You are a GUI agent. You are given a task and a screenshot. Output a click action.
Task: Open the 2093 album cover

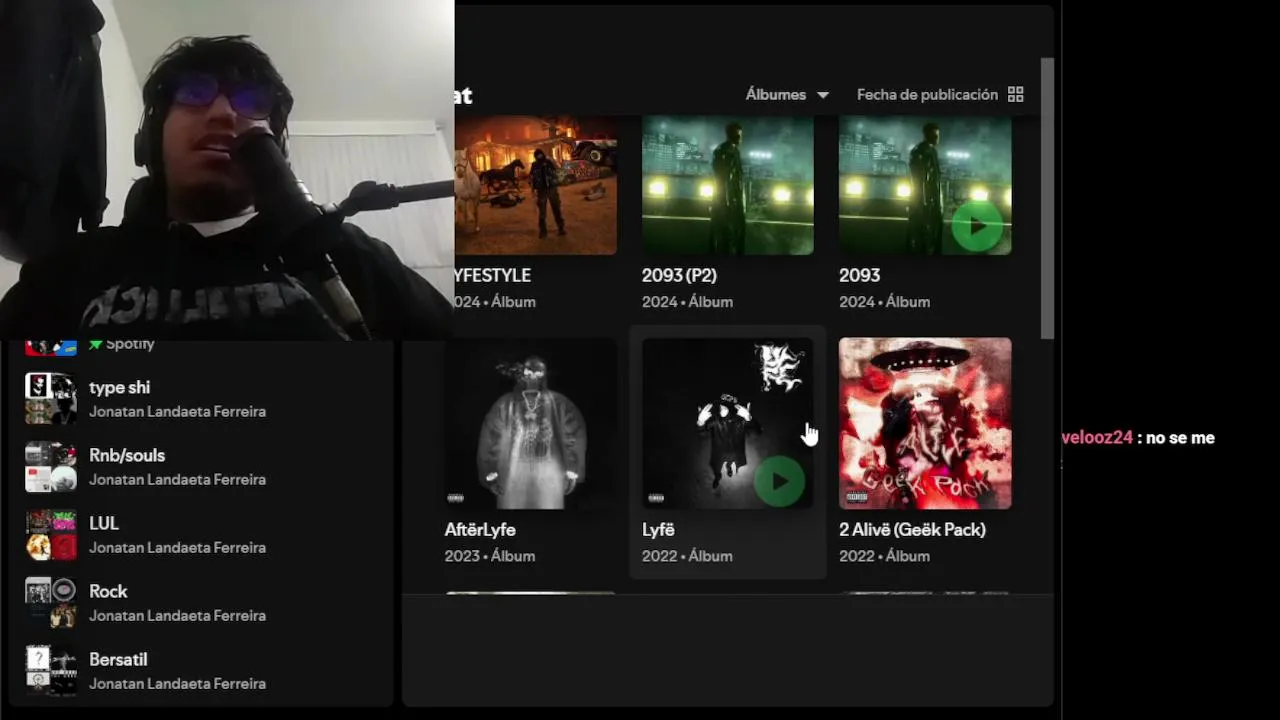pyautogui.click(x=925, y=185)
